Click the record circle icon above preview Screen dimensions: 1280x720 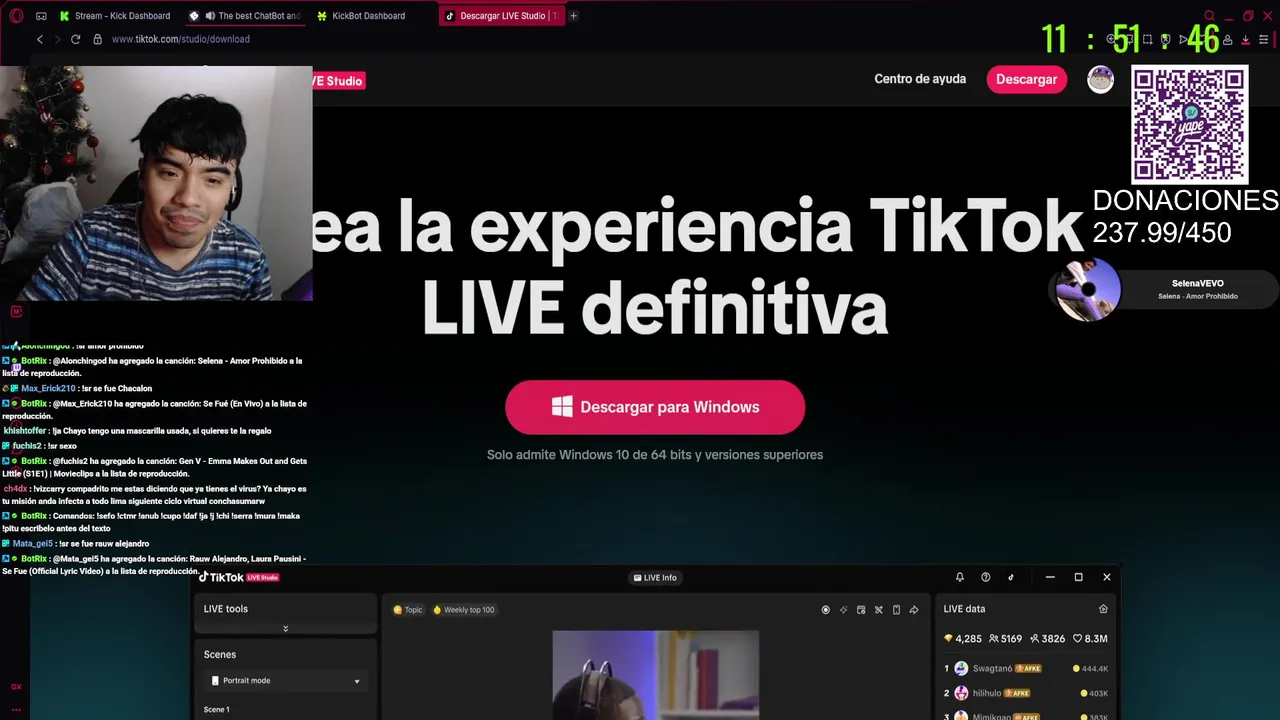pyautogui.click(x=825, y=610)
